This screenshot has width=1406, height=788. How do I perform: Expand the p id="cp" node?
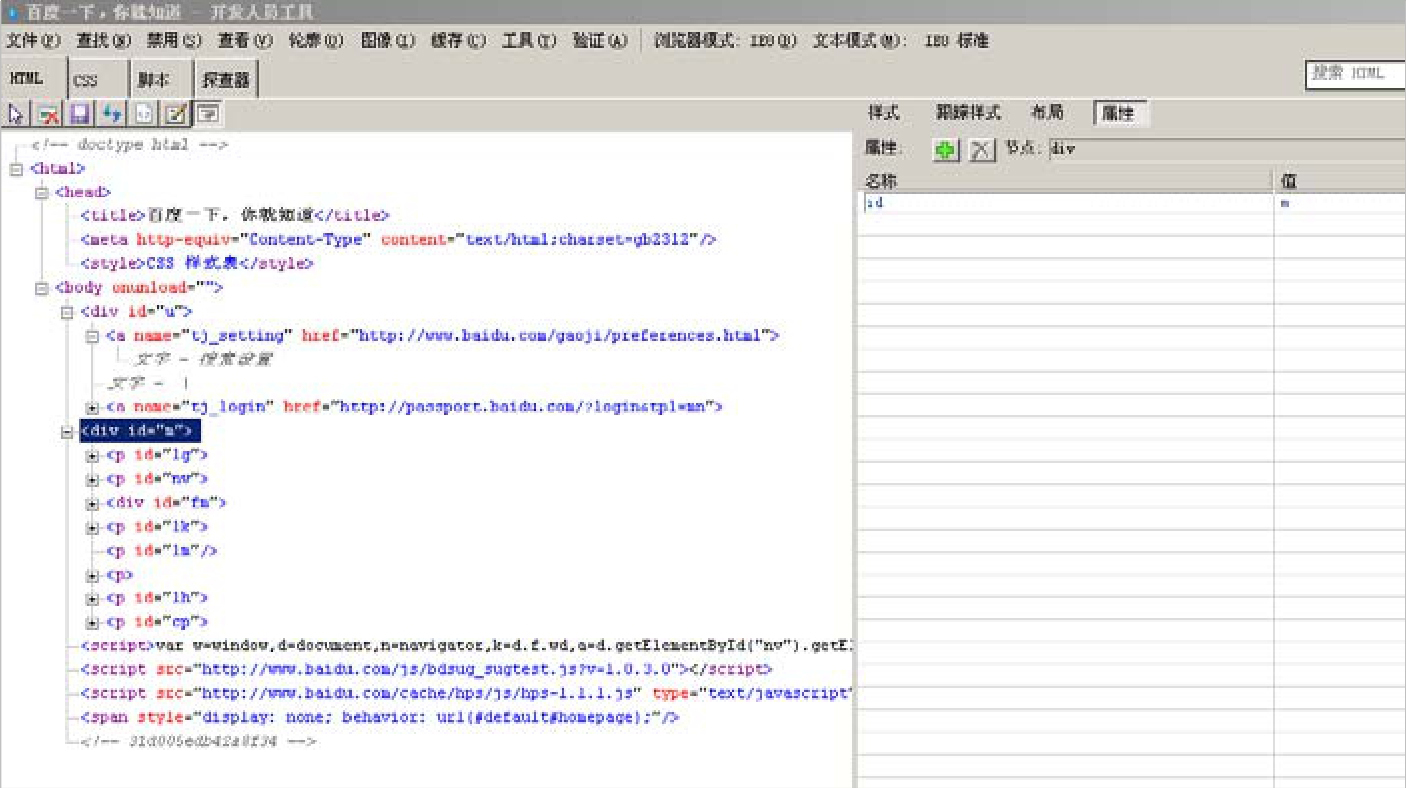point(92,622)
